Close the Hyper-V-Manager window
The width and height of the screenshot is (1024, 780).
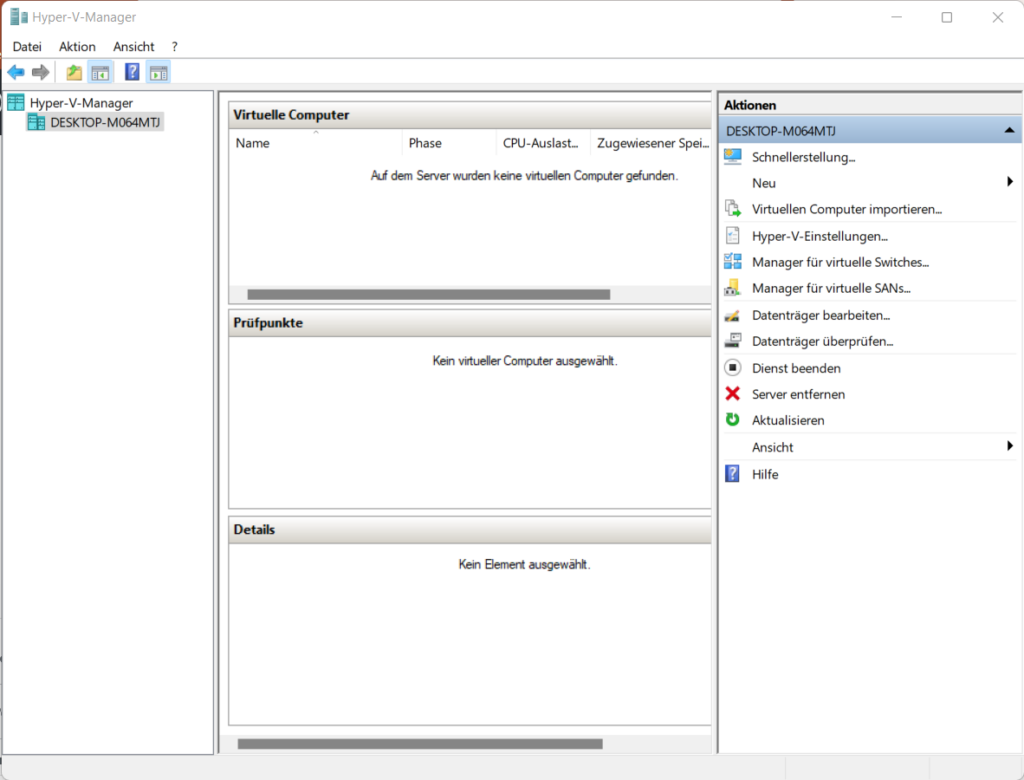(997, 17)
